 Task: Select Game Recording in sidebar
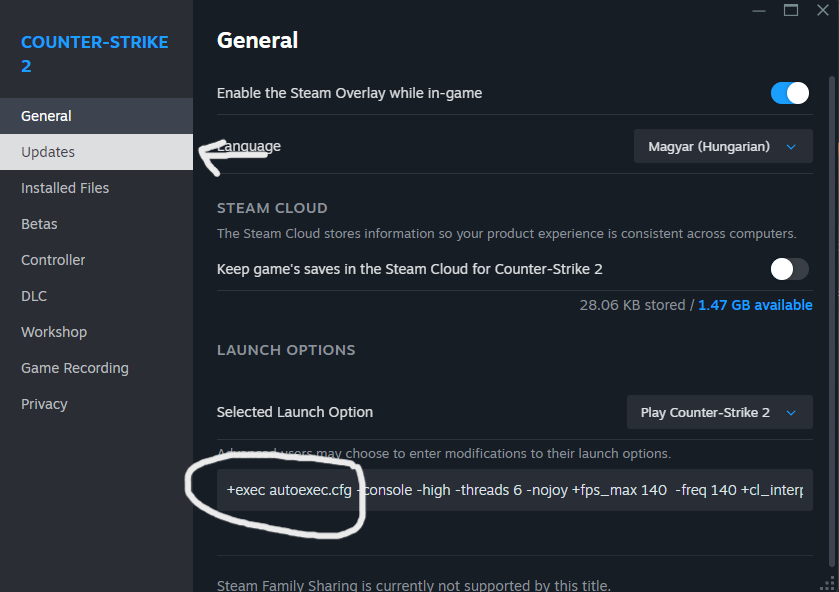(96, 368)
